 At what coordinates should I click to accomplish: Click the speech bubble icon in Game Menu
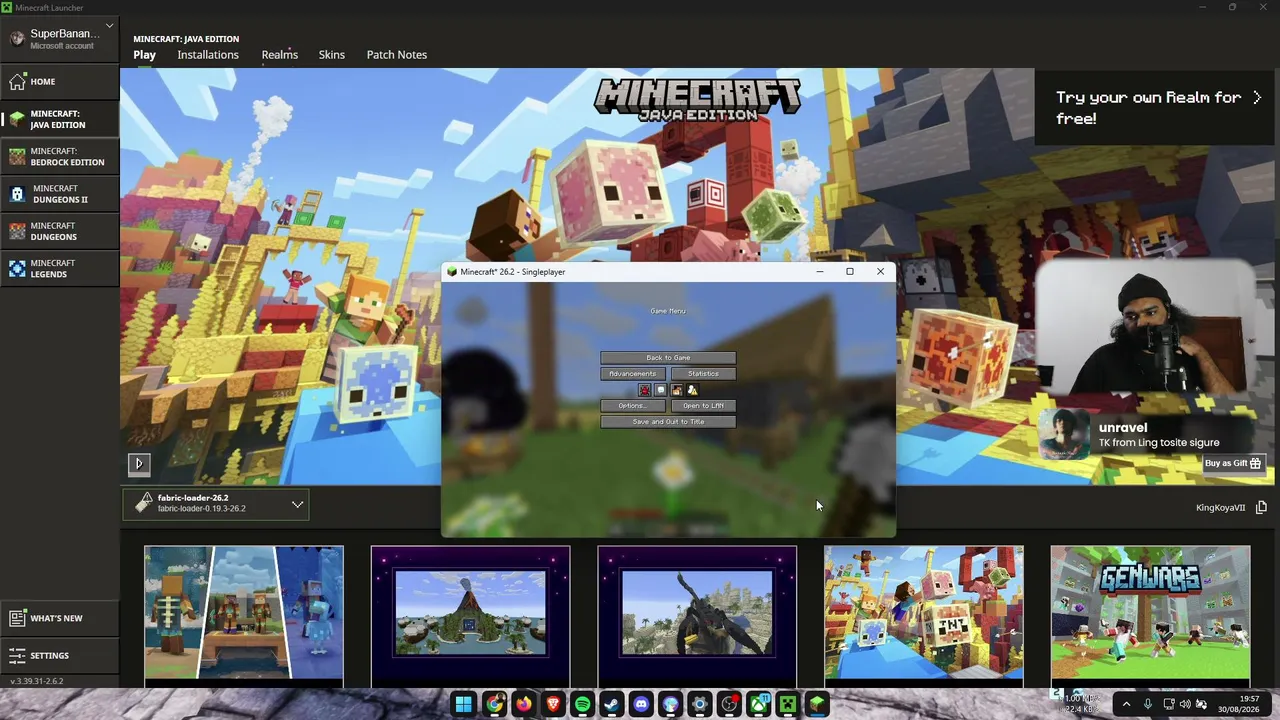click(661, 390)
